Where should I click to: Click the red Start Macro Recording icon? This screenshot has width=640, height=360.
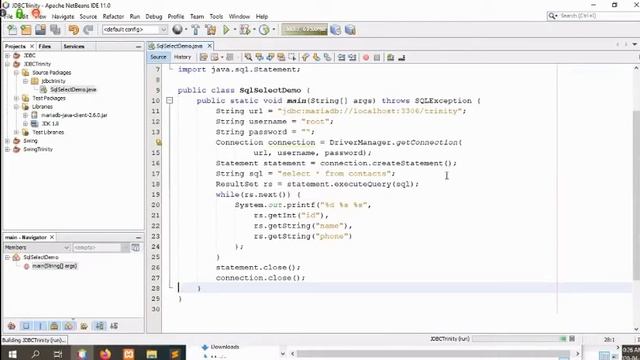click(x=366, y=58)
